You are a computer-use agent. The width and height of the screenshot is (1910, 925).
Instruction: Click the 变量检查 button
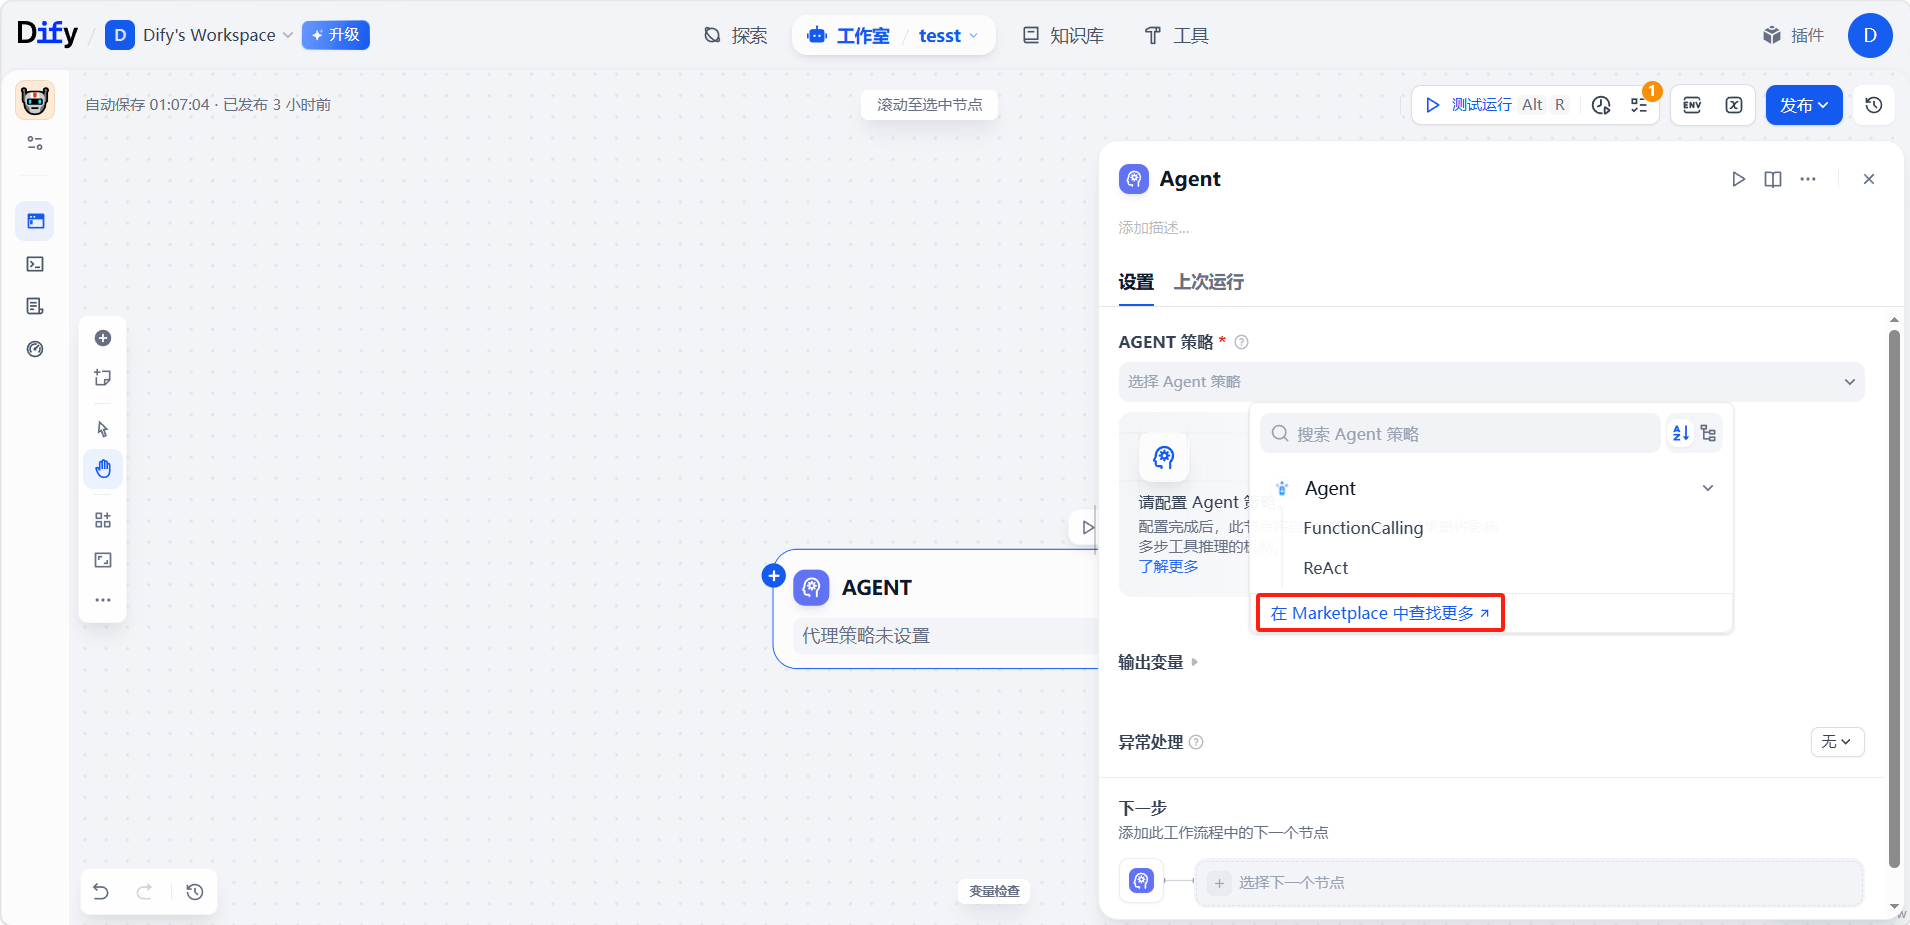click(x=994, y=891)
